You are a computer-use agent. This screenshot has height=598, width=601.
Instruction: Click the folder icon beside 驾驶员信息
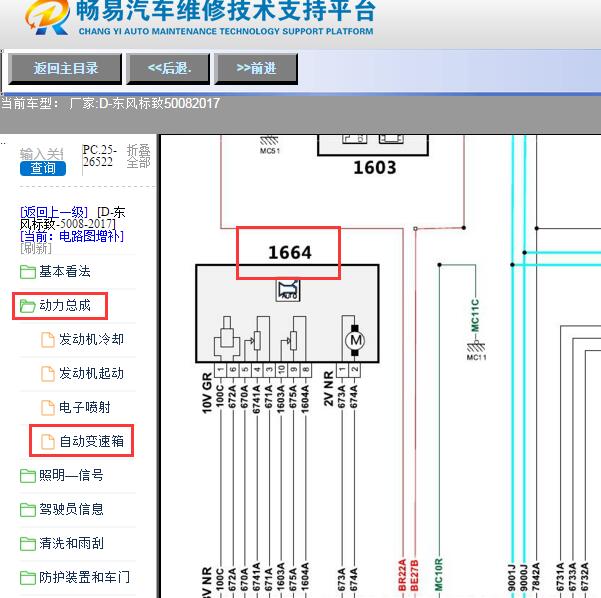pos(28,509)
